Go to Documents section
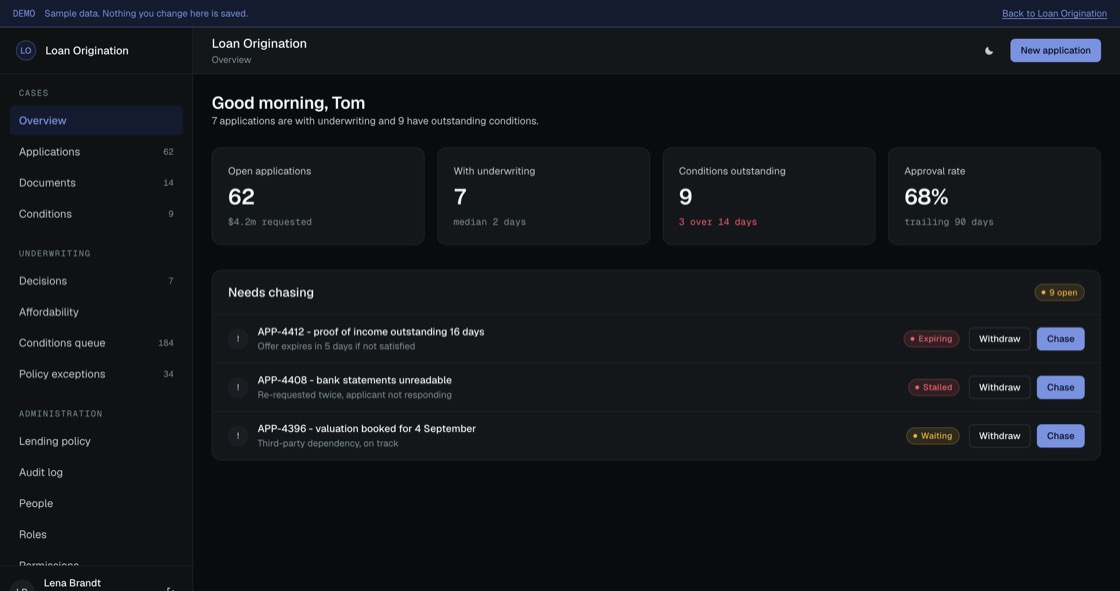This screenshot has width=1120, height=591. 96,183
